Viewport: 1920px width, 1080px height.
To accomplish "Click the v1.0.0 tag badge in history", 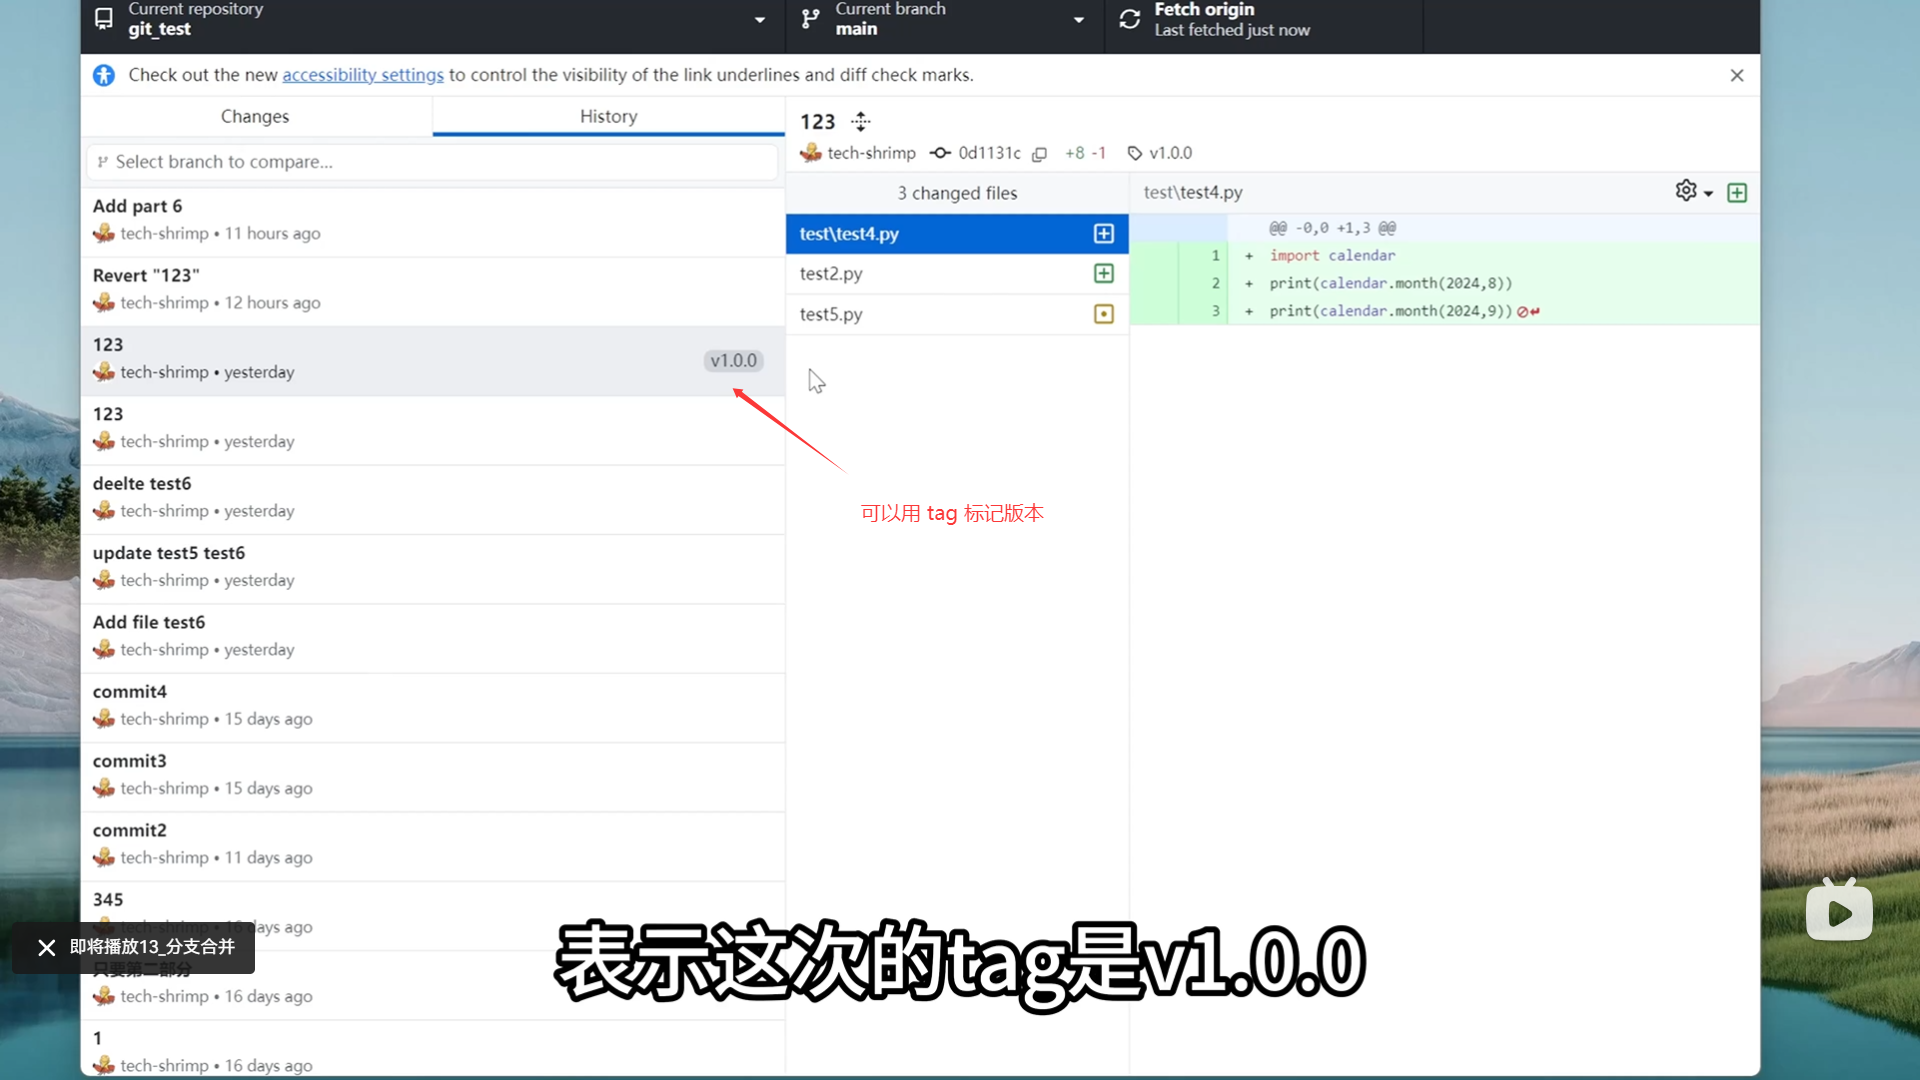I will [x=733, y=361].
